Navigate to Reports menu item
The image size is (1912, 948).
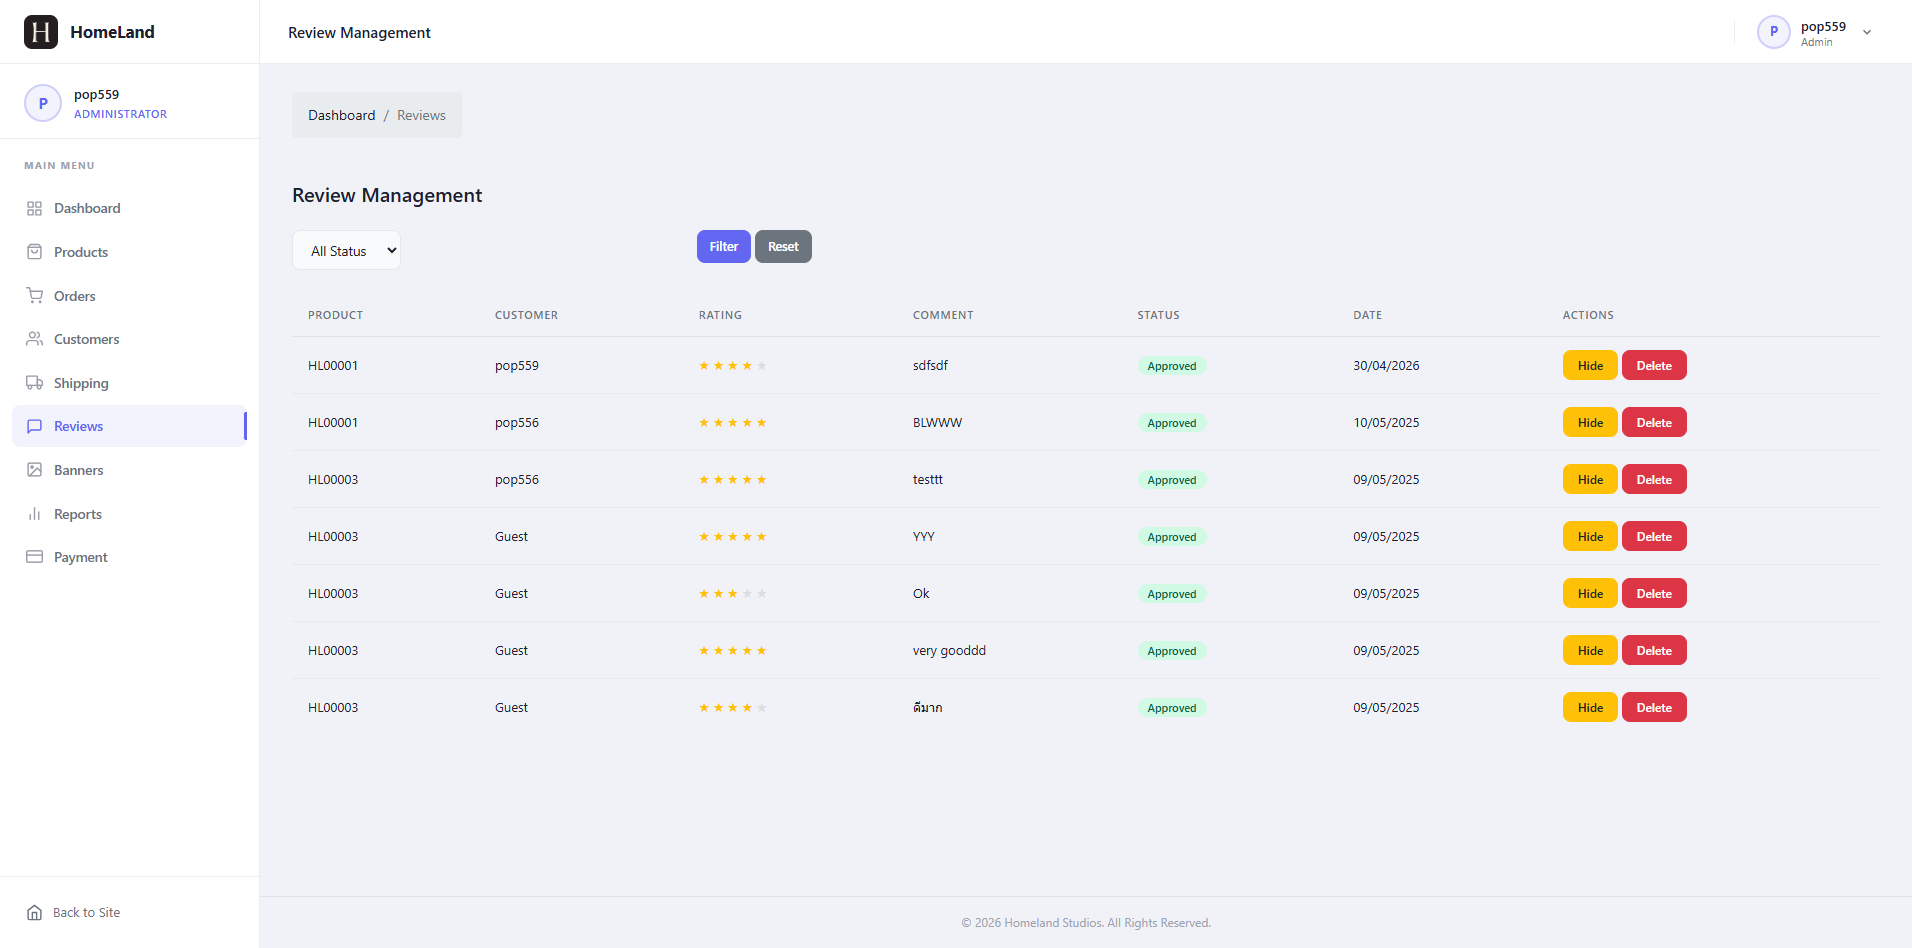coord(130,514)
